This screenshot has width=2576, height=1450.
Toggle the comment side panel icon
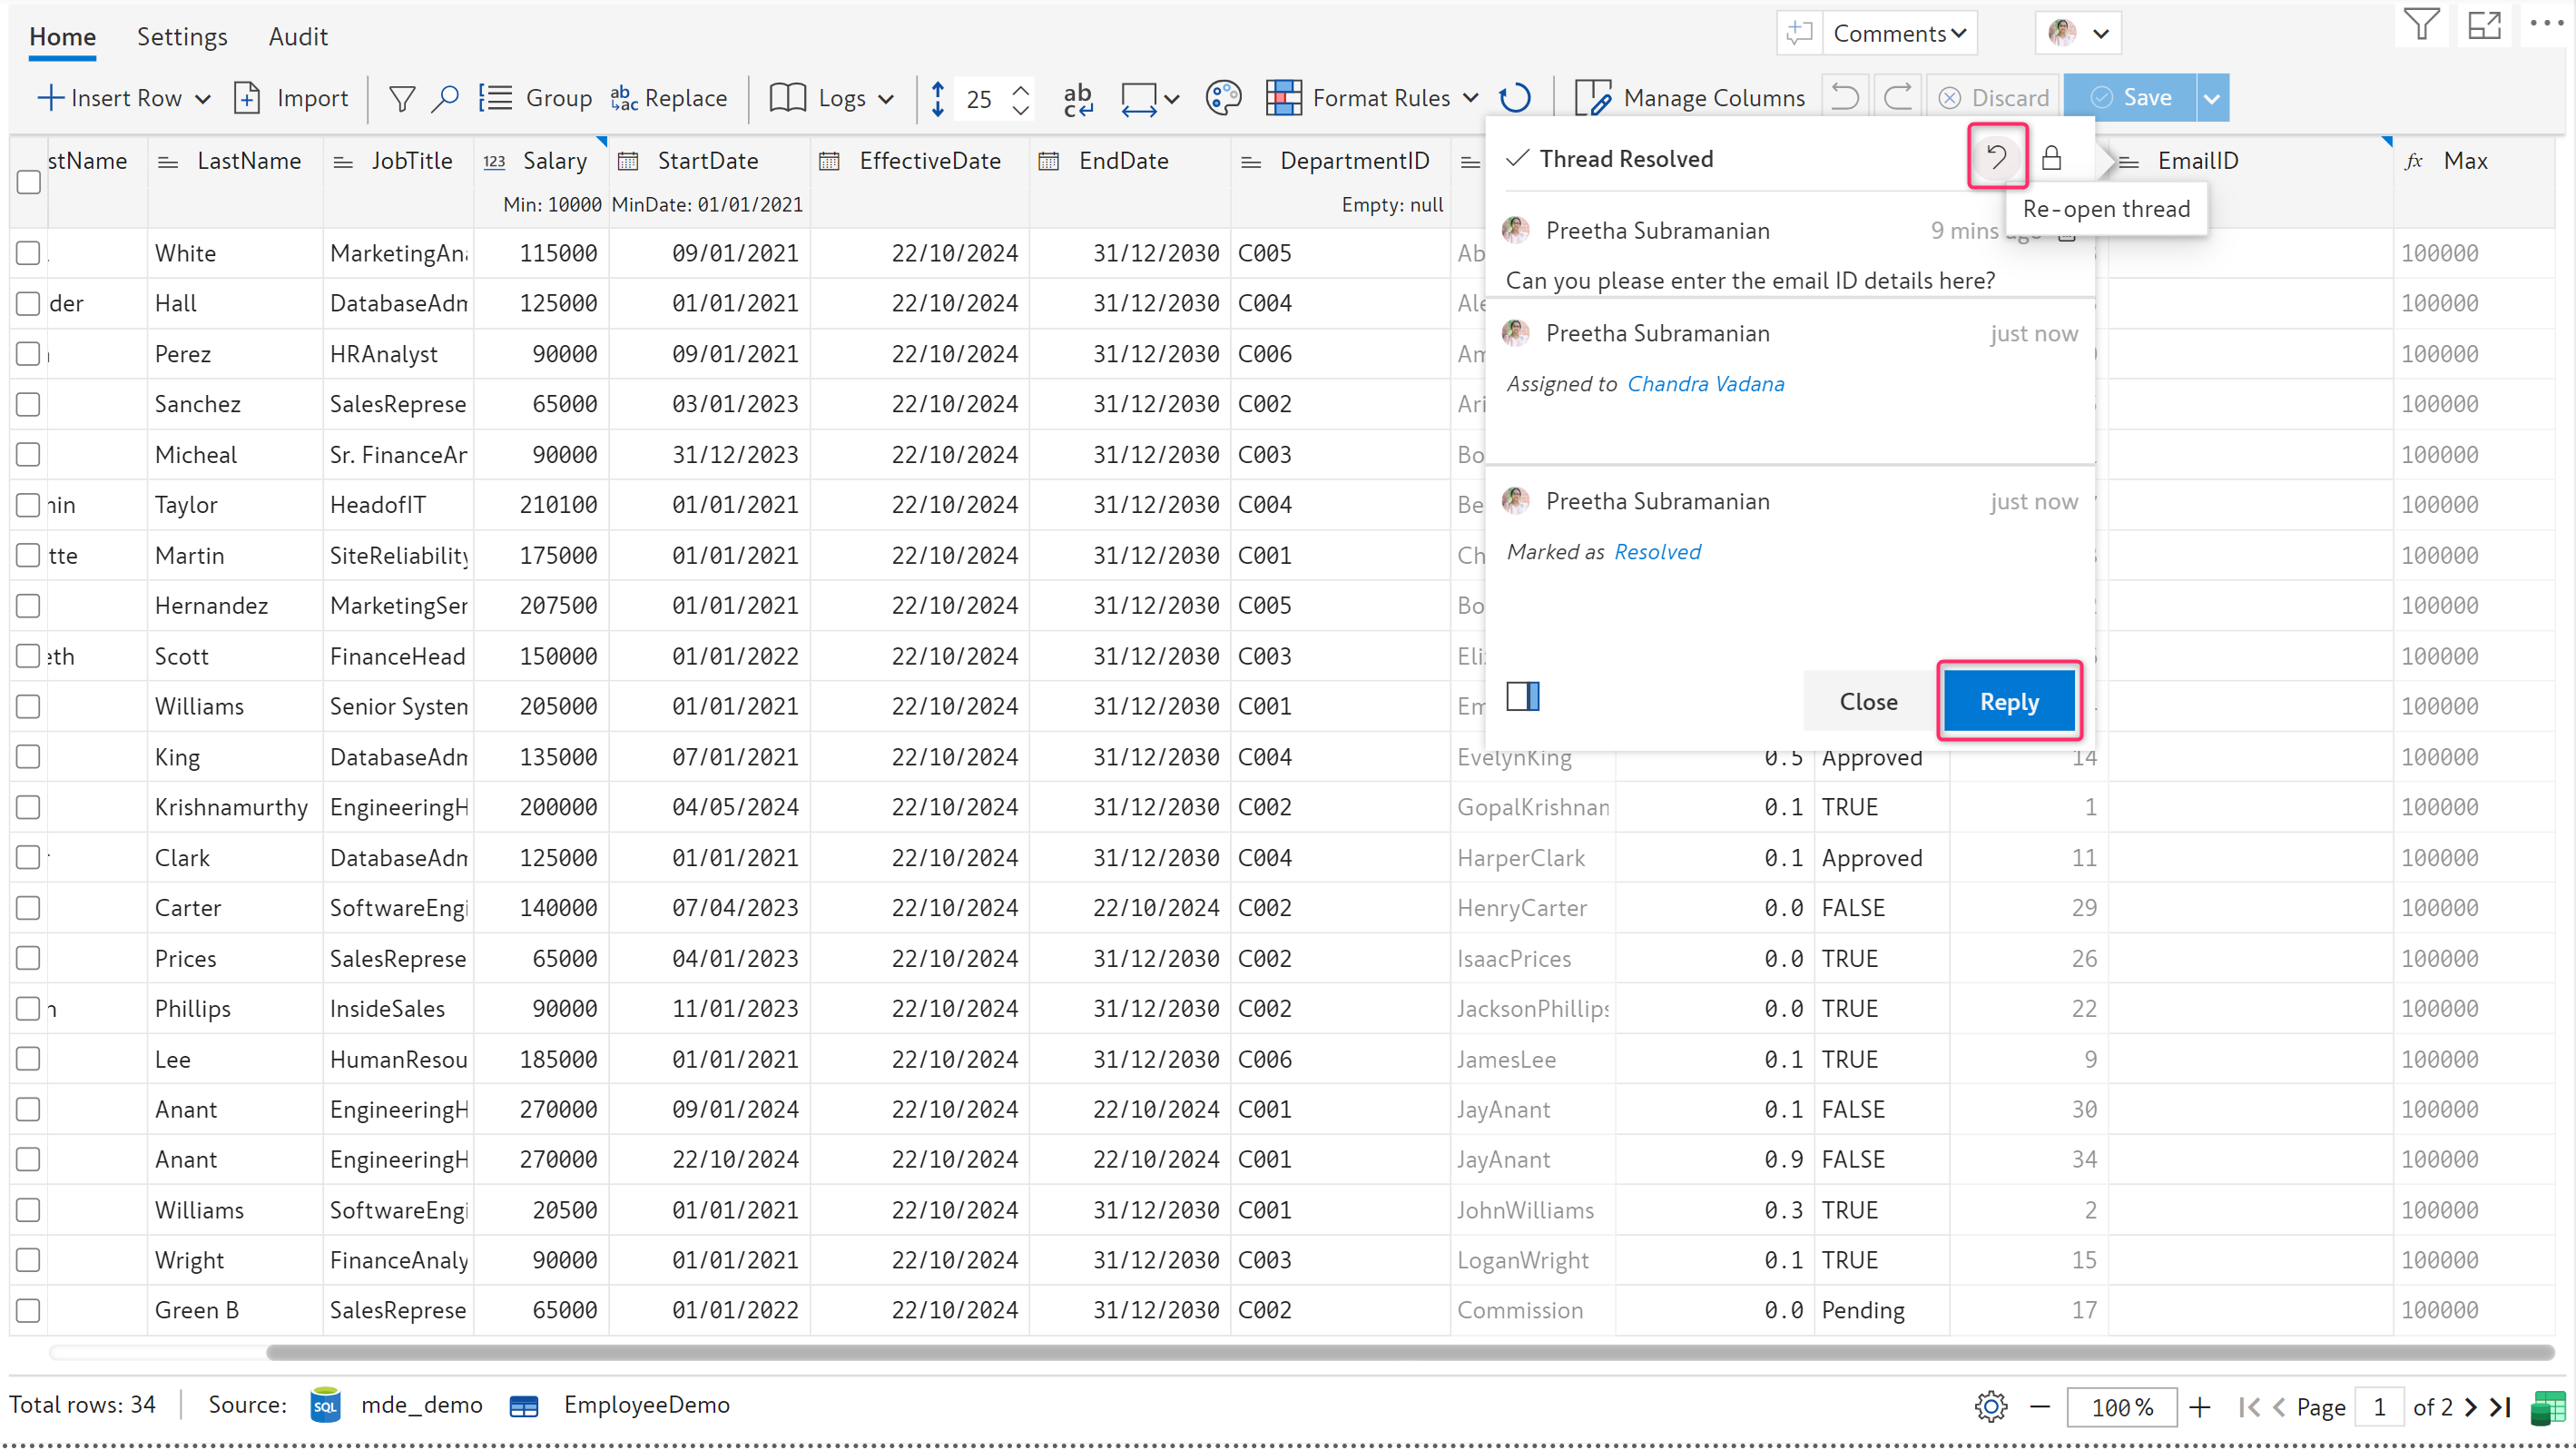click(1522, 696)
